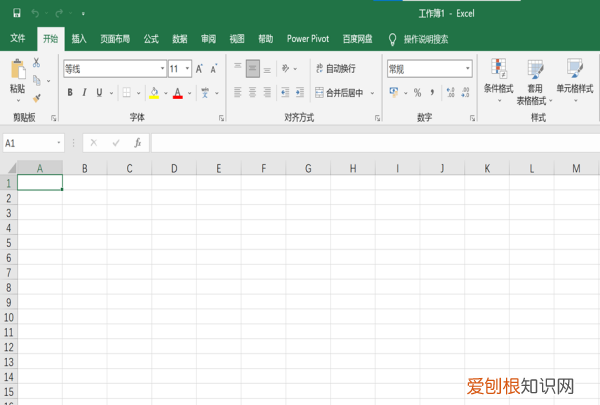600x405 pixels.
Task: Click the Format Painter brush icon
Action: (37, 98)
